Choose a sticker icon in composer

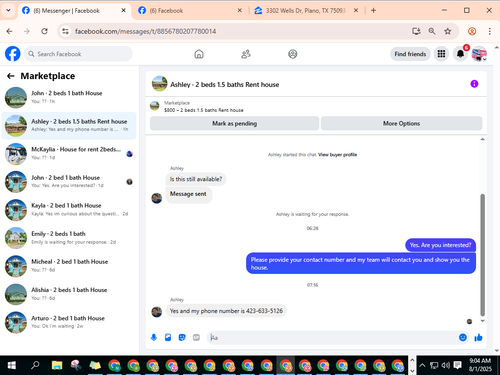(182, 337)
